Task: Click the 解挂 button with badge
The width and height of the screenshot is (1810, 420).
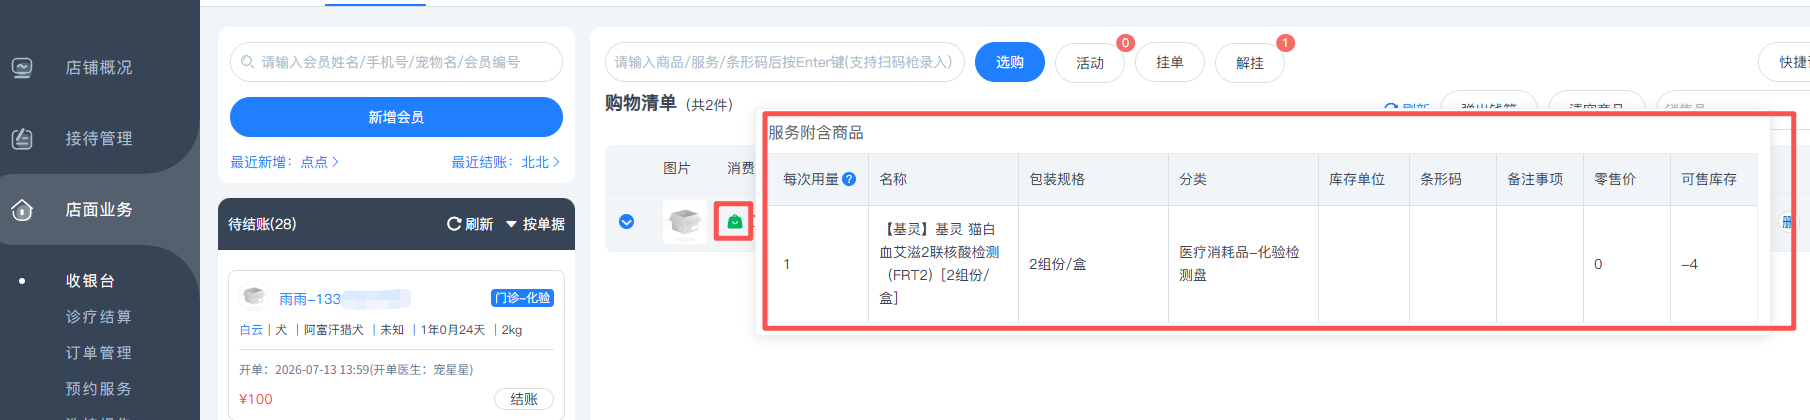Action: 1250,63
